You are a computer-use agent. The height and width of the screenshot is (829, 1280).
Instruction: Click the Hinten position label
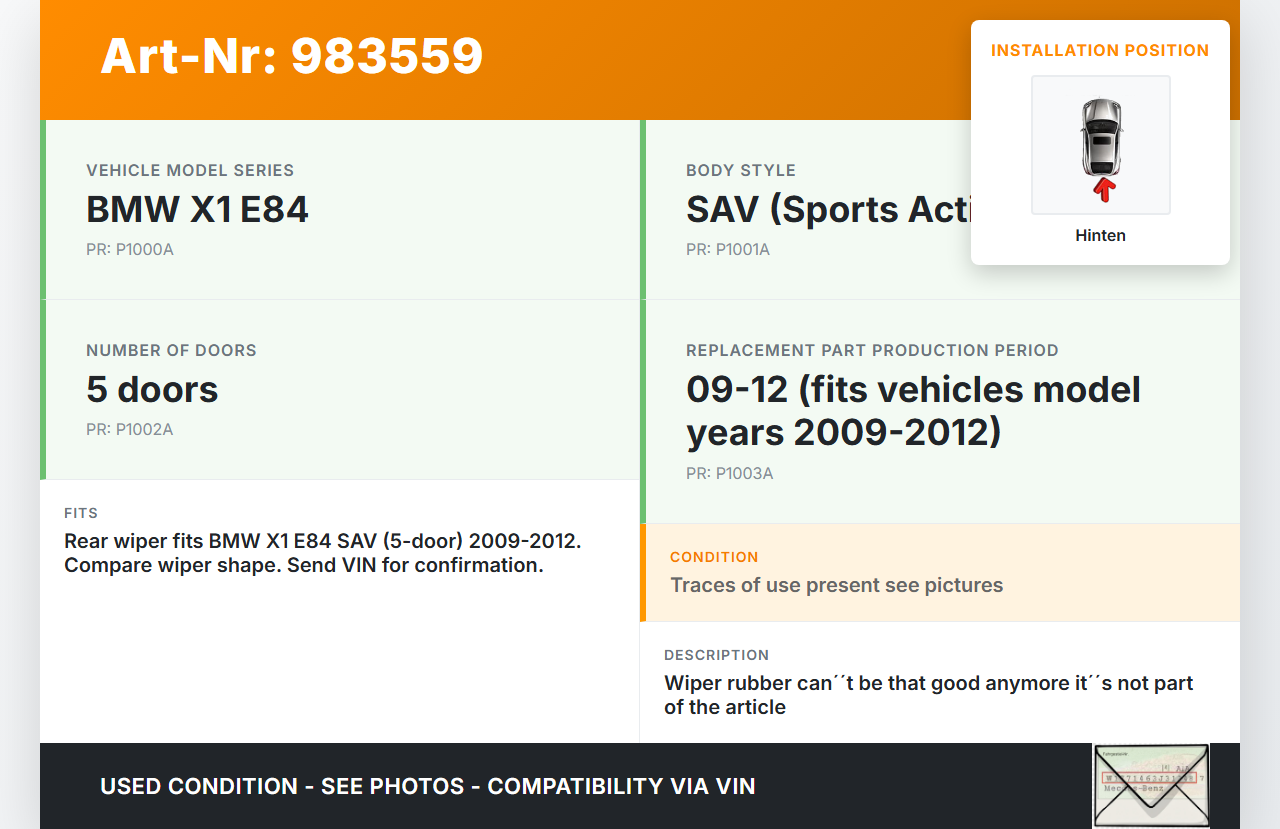[1100, 236]
